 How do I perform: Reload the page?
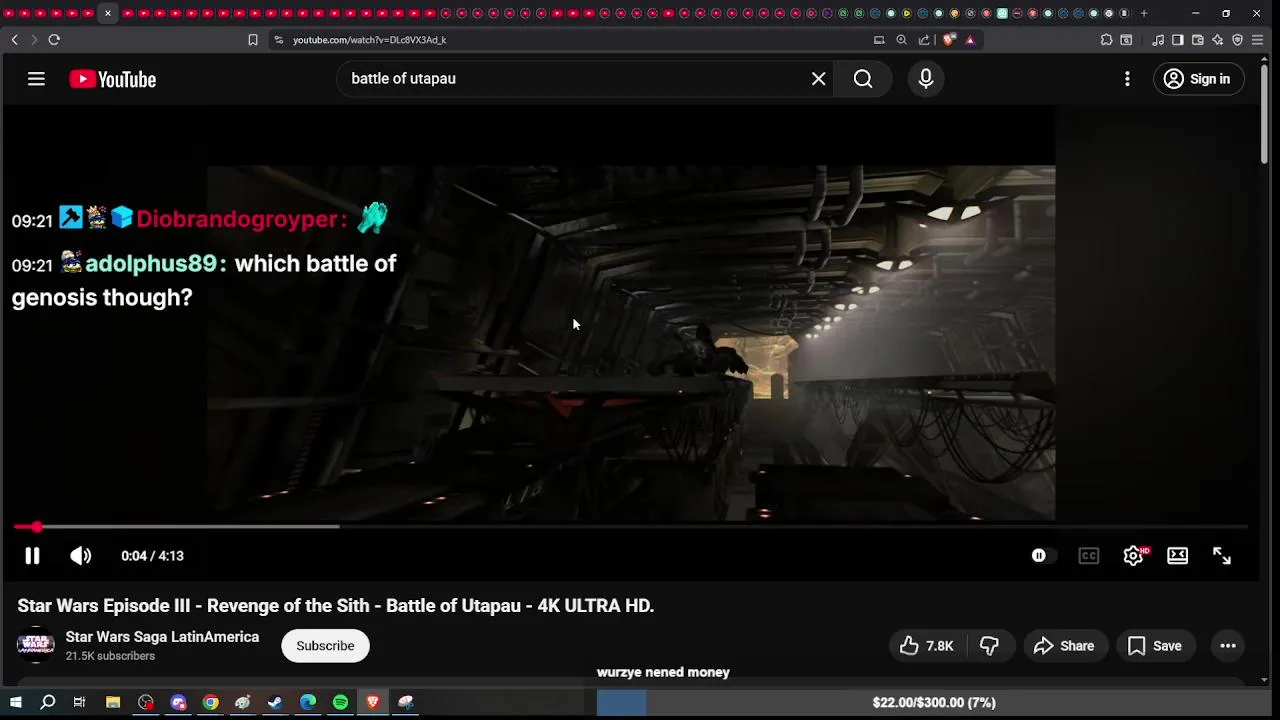54,40
